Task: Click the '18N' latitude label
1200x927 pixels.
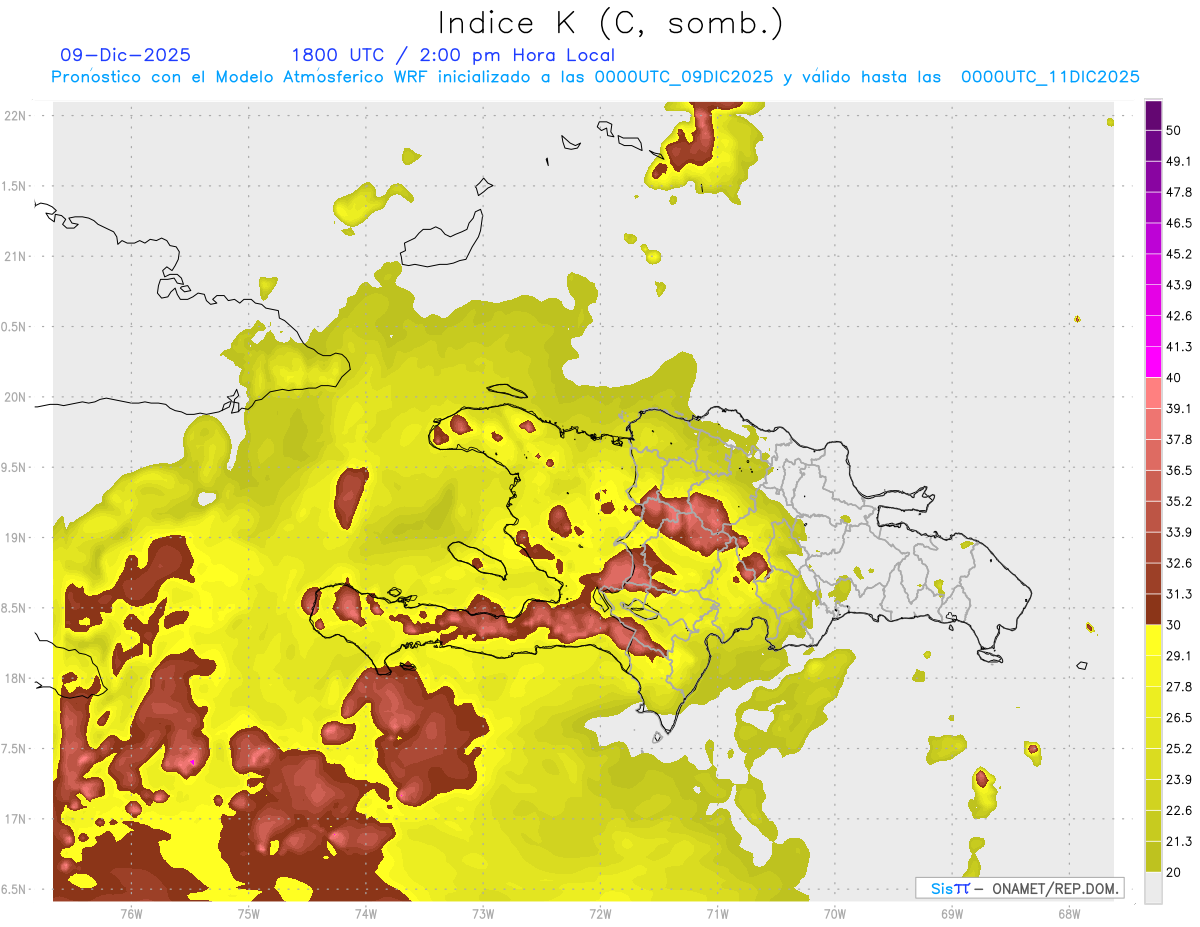Action: click(15, 678)
